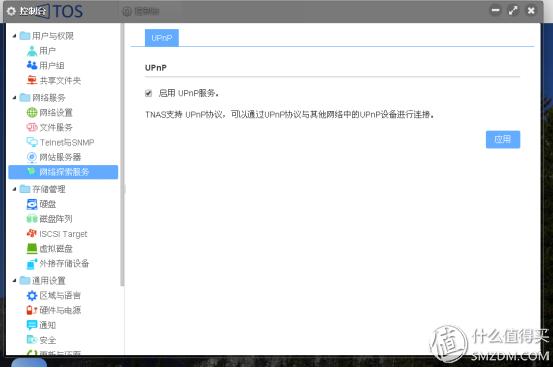Viewport: 553px width, 368px height.
Task: Collapse the 存储管理 tree arrow
Action: coord(14,189)
